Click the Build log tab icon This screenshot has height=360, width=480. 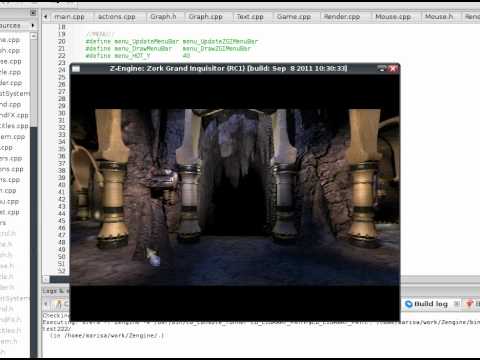click(408, 304)
